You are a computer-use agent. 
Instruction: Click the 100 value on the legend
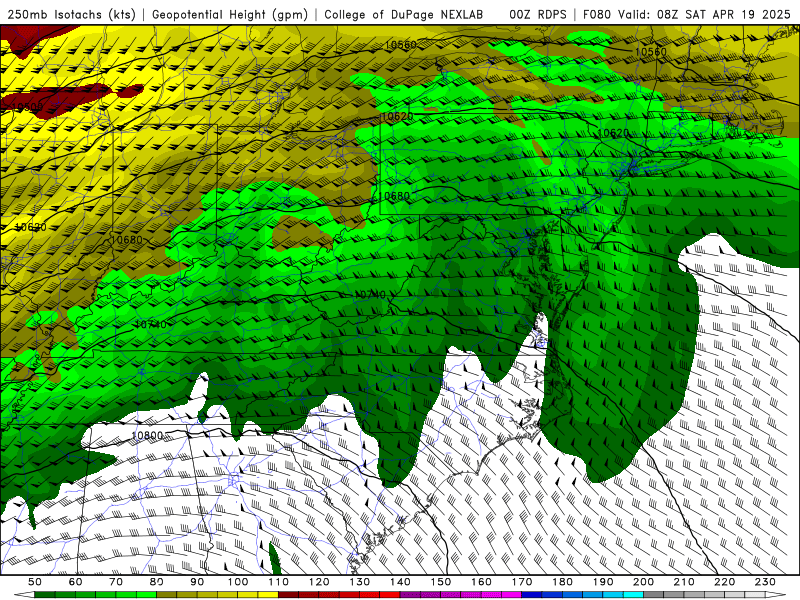(238, 582)
